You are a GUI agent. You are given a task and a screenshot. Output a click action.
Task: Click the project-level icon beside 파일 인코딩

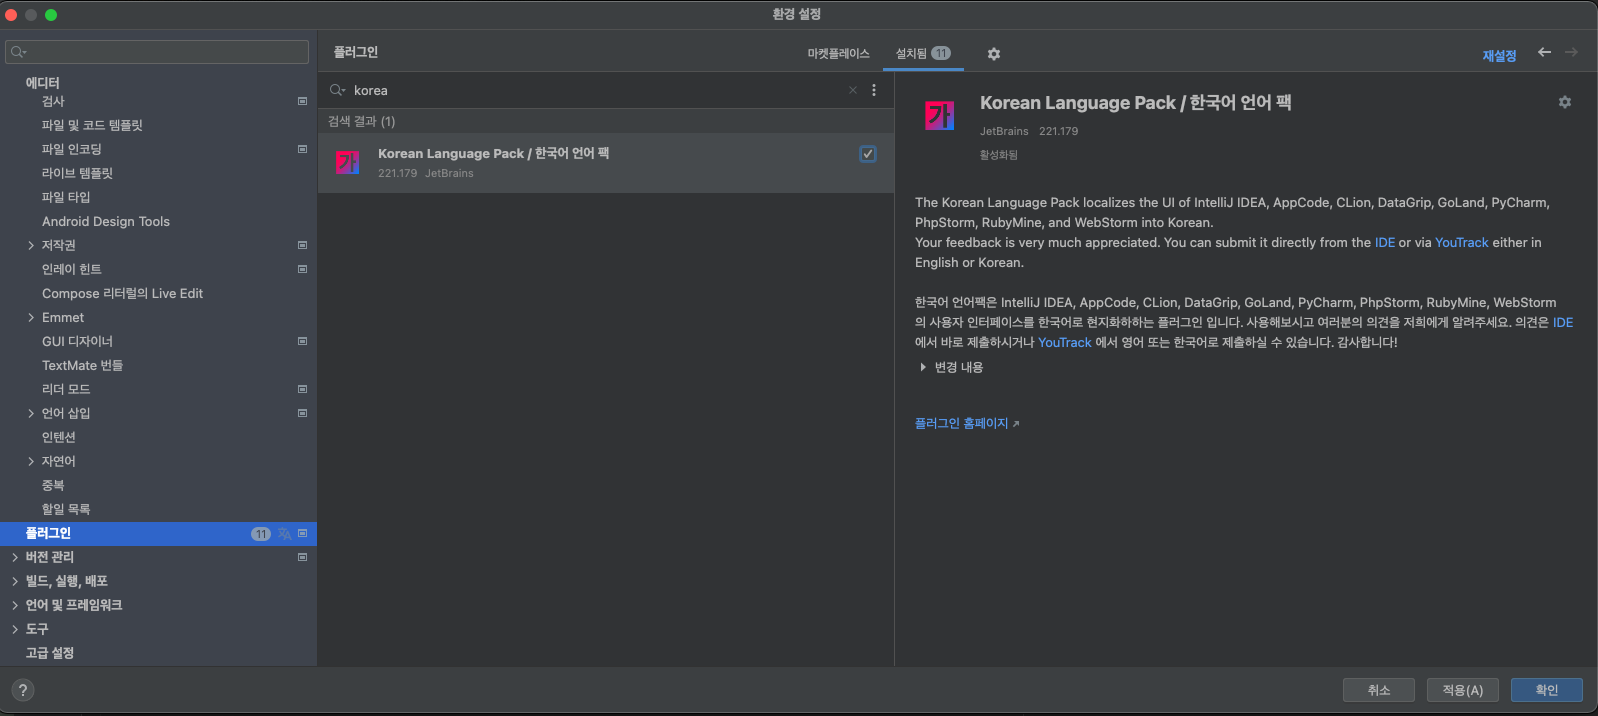click(x=302, y=149)
